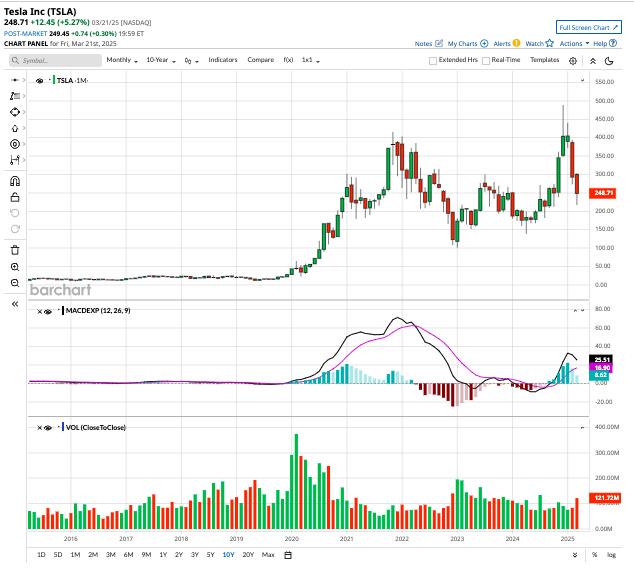
Task: Open the 1x1 grid layout dropdown
Action: tap(311, 60)
